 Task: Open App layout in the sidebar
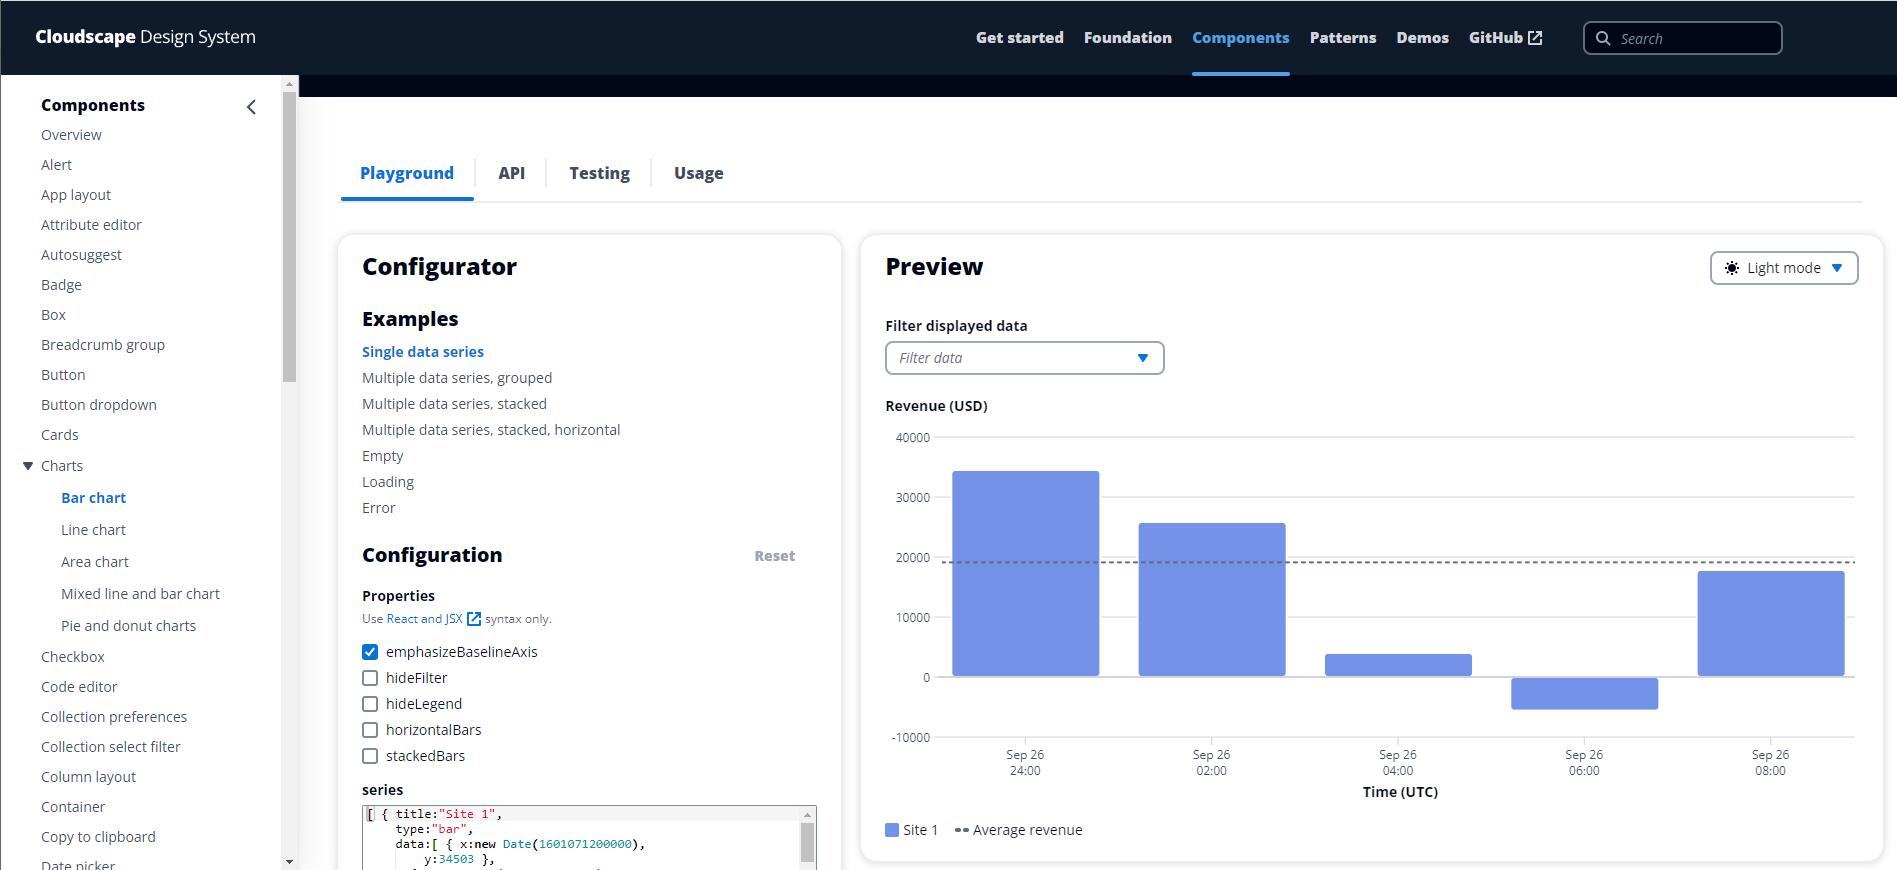click(76, 195)
